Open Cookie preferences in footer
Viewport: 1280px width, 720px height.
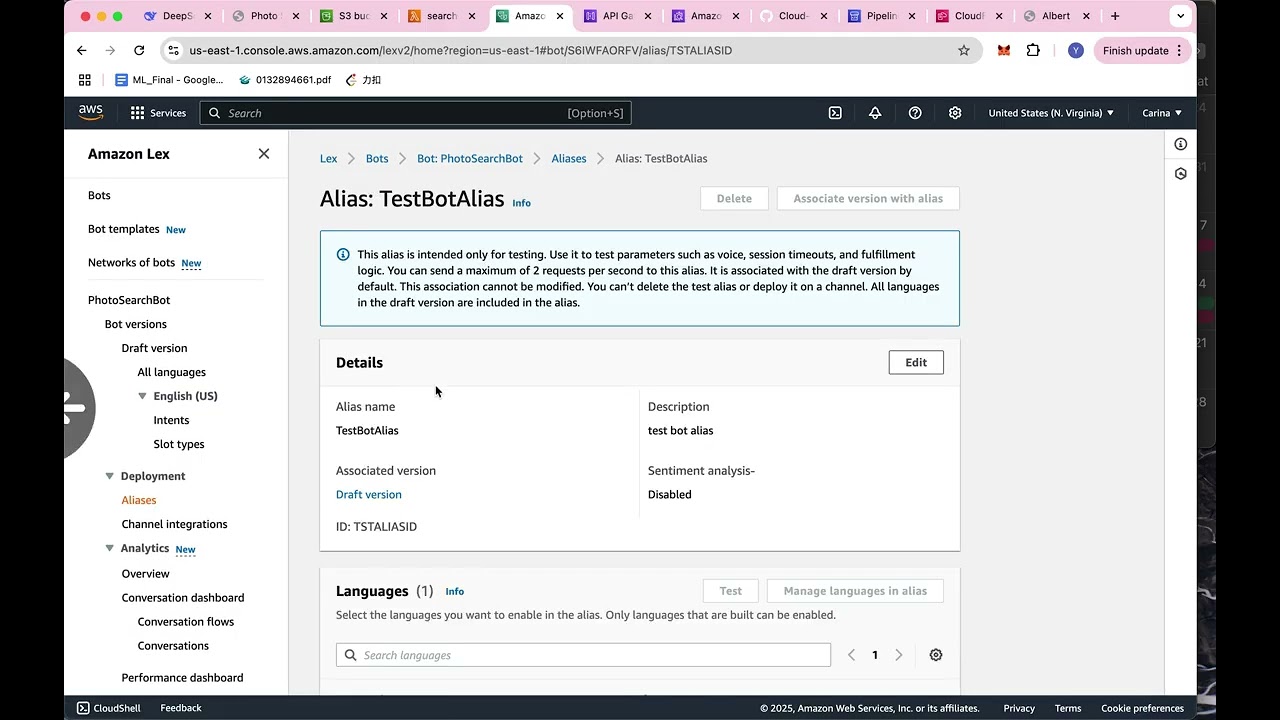coord(1143,708)
